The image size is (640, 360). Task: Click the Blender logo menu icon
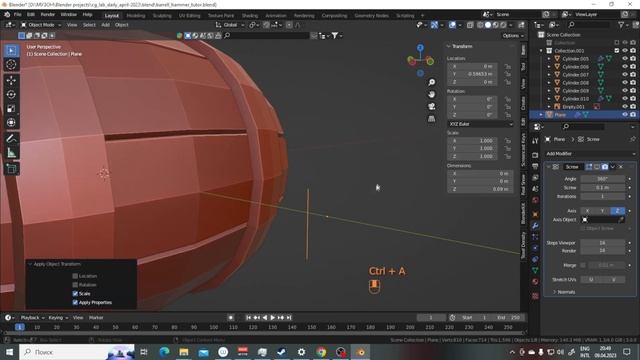(x=7, y=14)
